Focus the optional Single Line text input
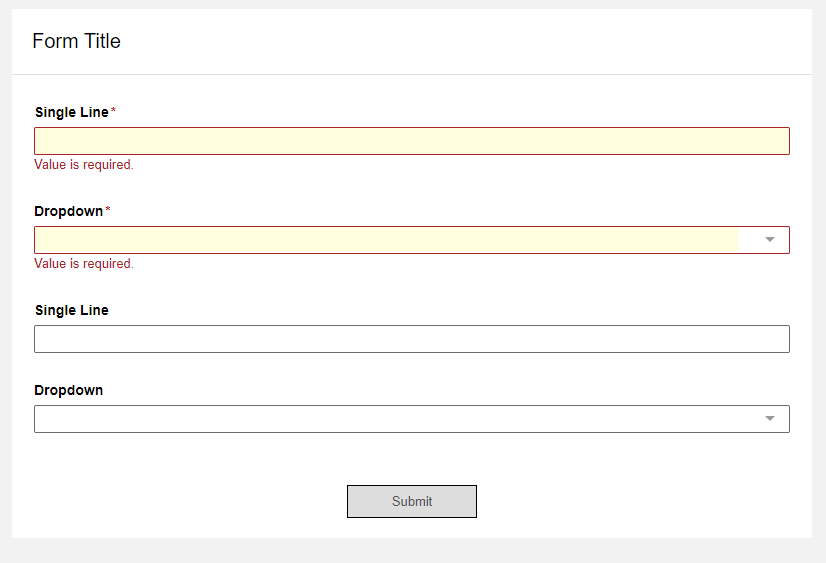826x563 pixels. pos(412,339)
